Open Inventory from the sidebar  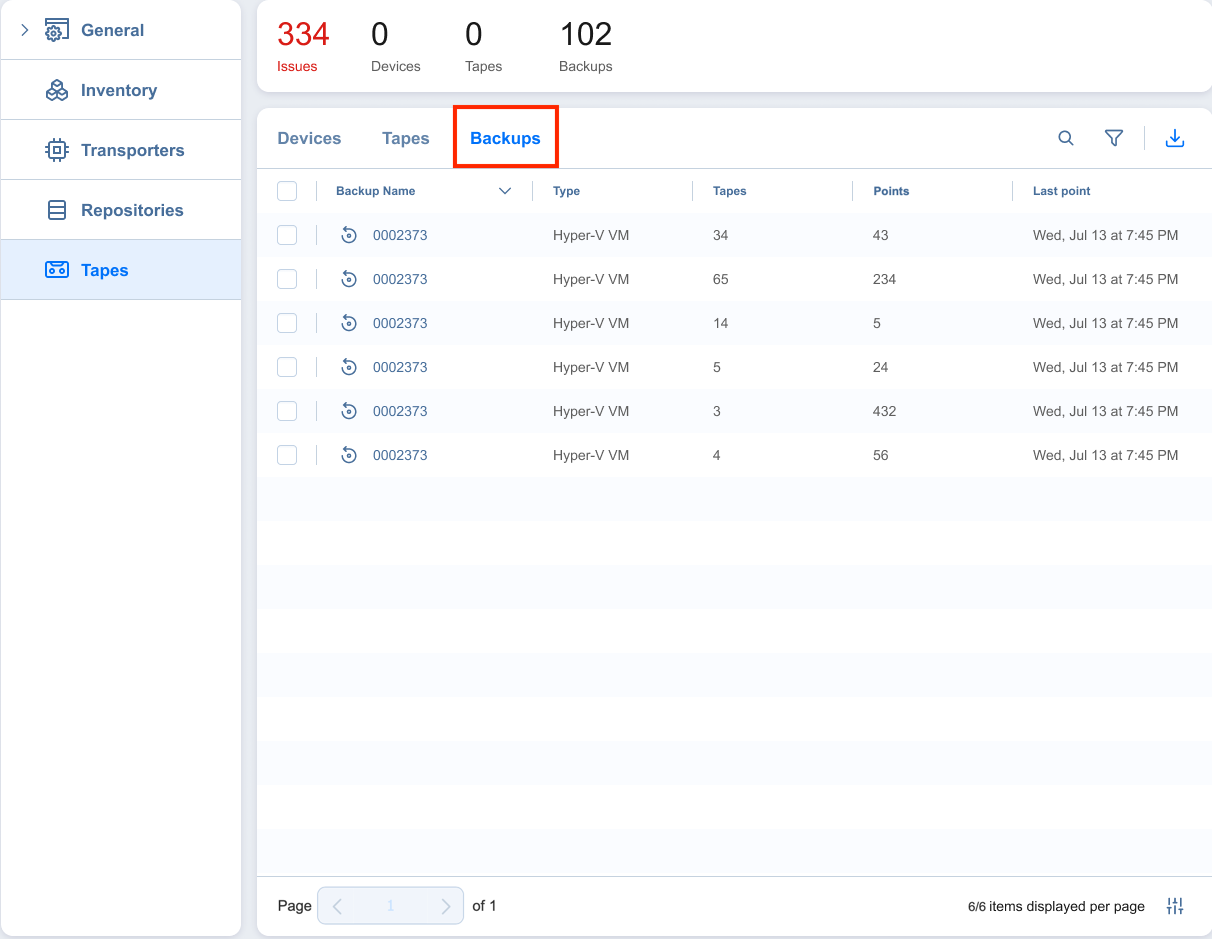(x=119, y=90)
